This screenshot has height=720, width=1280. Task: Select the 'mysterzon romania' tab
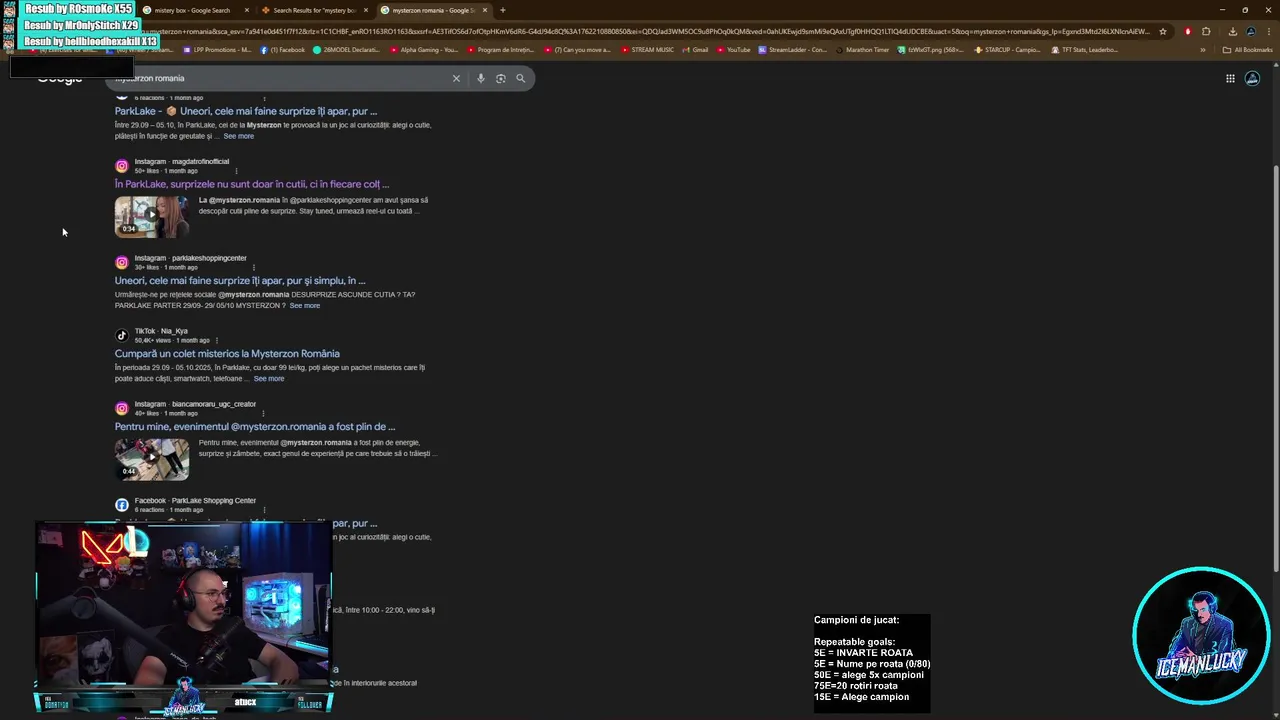434,10
